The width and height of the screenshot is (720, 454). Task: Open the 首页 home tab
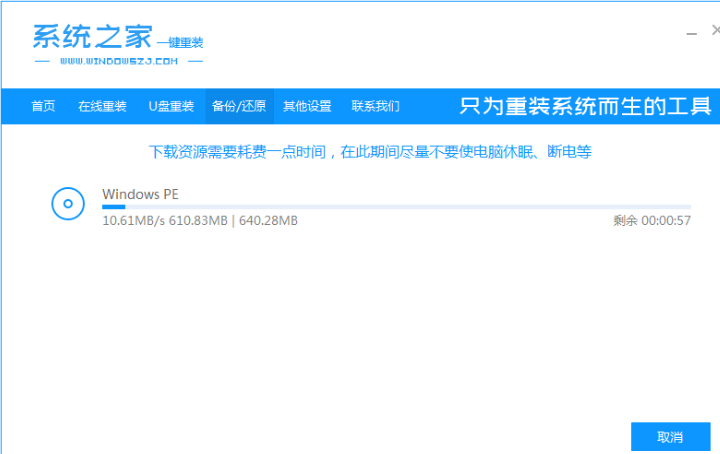tap(43, 106)
